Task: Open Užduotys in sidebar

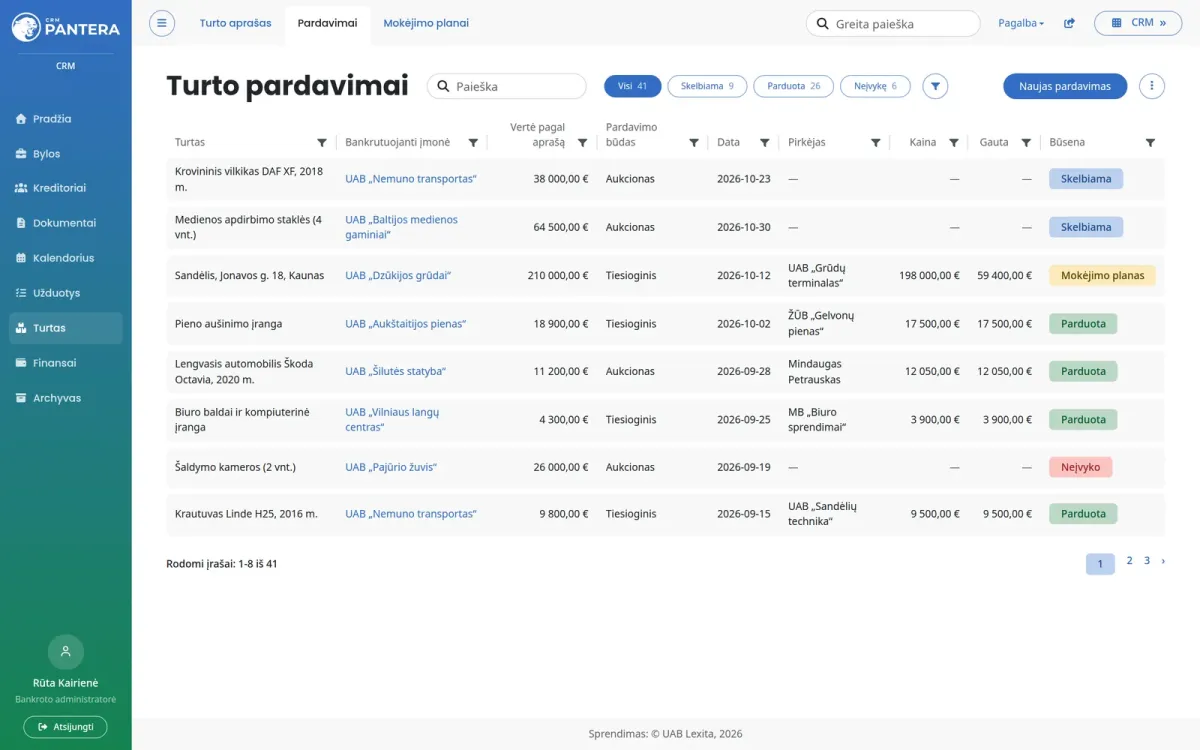Action: coord(66,293)
